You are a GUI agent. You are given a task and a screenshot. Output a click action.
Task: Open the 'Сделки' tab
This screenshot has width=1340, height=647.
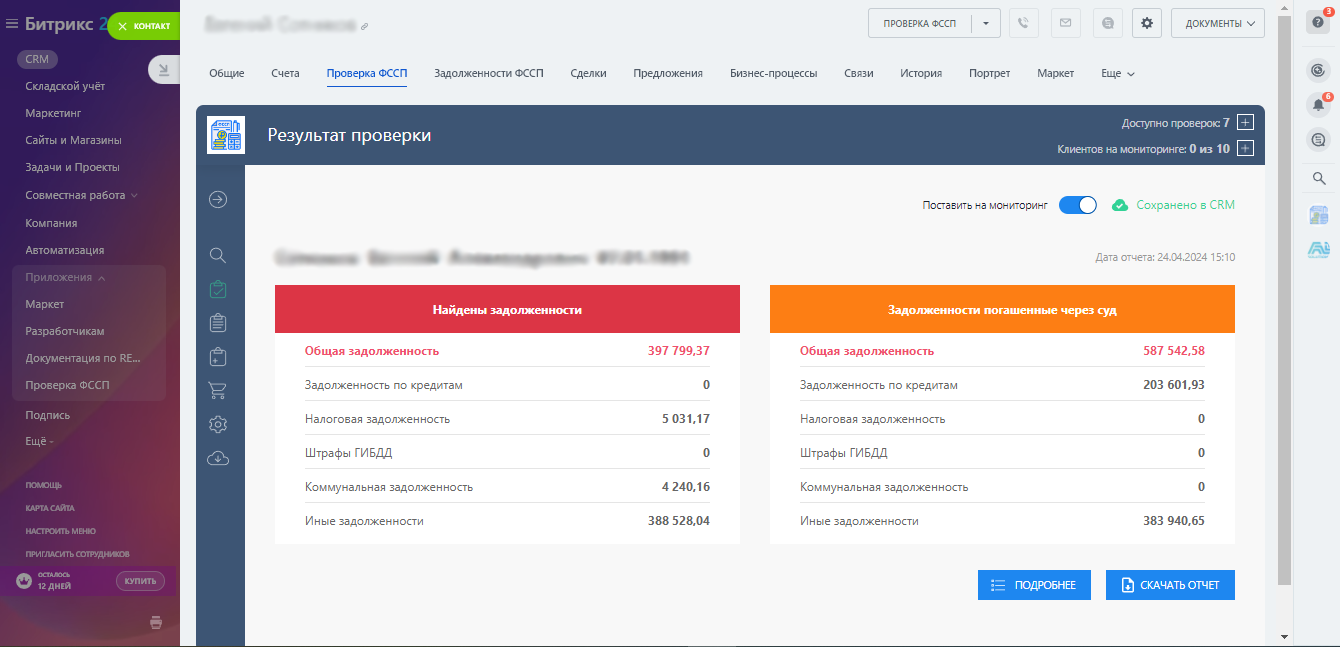click(x=588, y=73)
